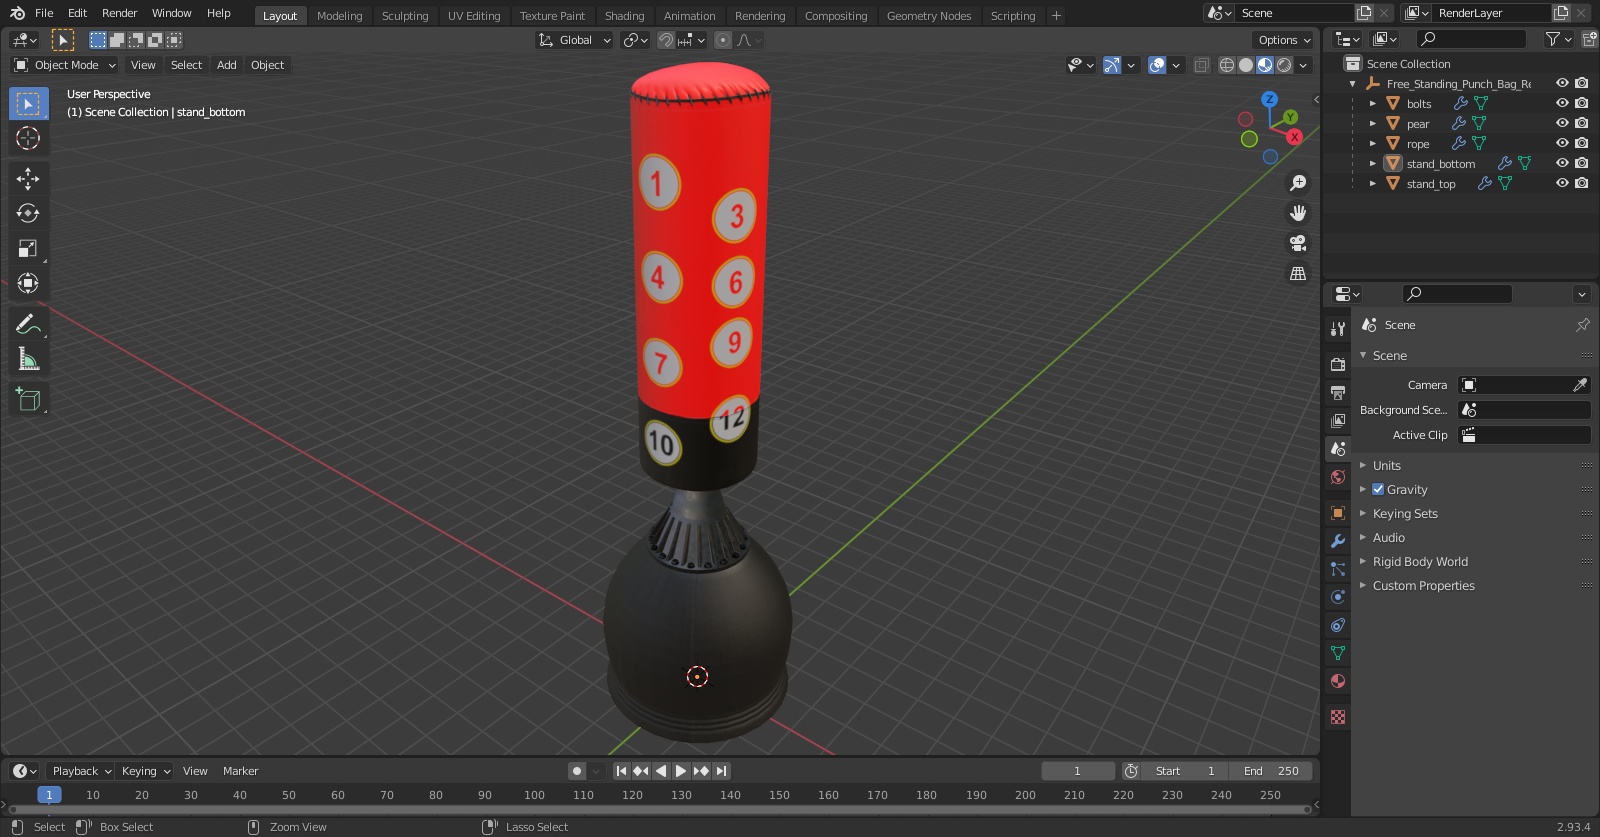Hide stand_bottom object in viewport

1562,163
